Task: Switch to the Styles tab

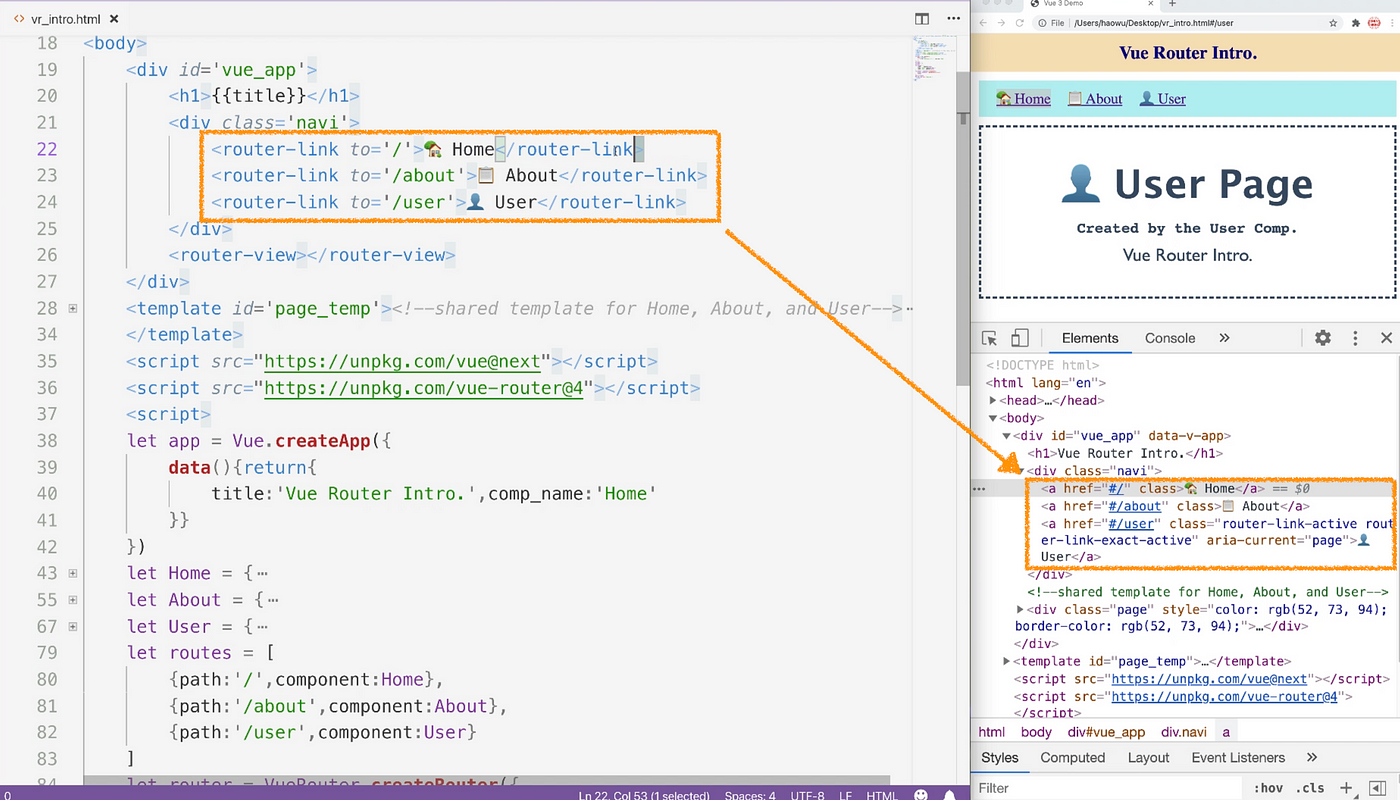Action: pos(999,757)
